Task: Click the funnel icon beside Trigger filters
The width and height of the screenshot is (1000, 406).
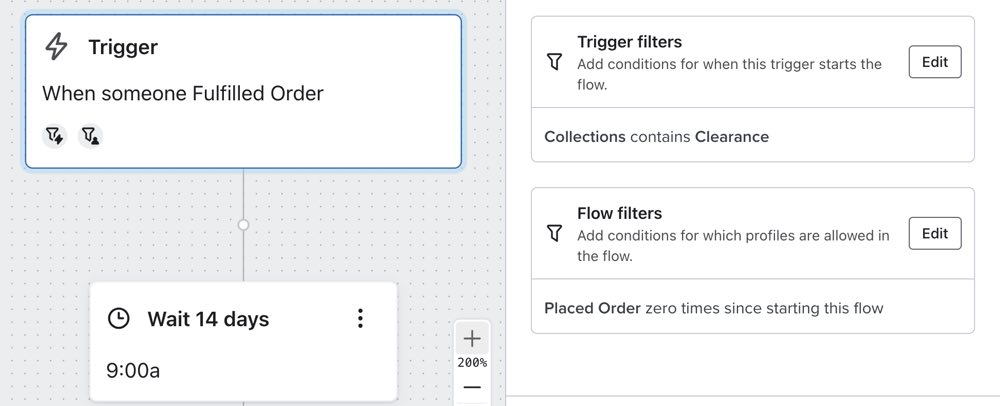Action: tap(555, 62)
